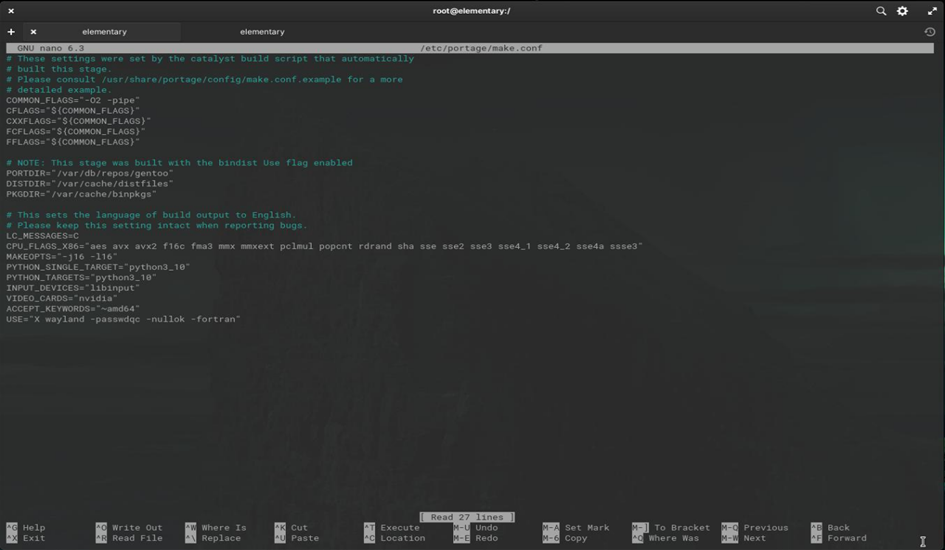Maximize the terminal window
This screenshot has height=550, width=945.
coord(931,11)
